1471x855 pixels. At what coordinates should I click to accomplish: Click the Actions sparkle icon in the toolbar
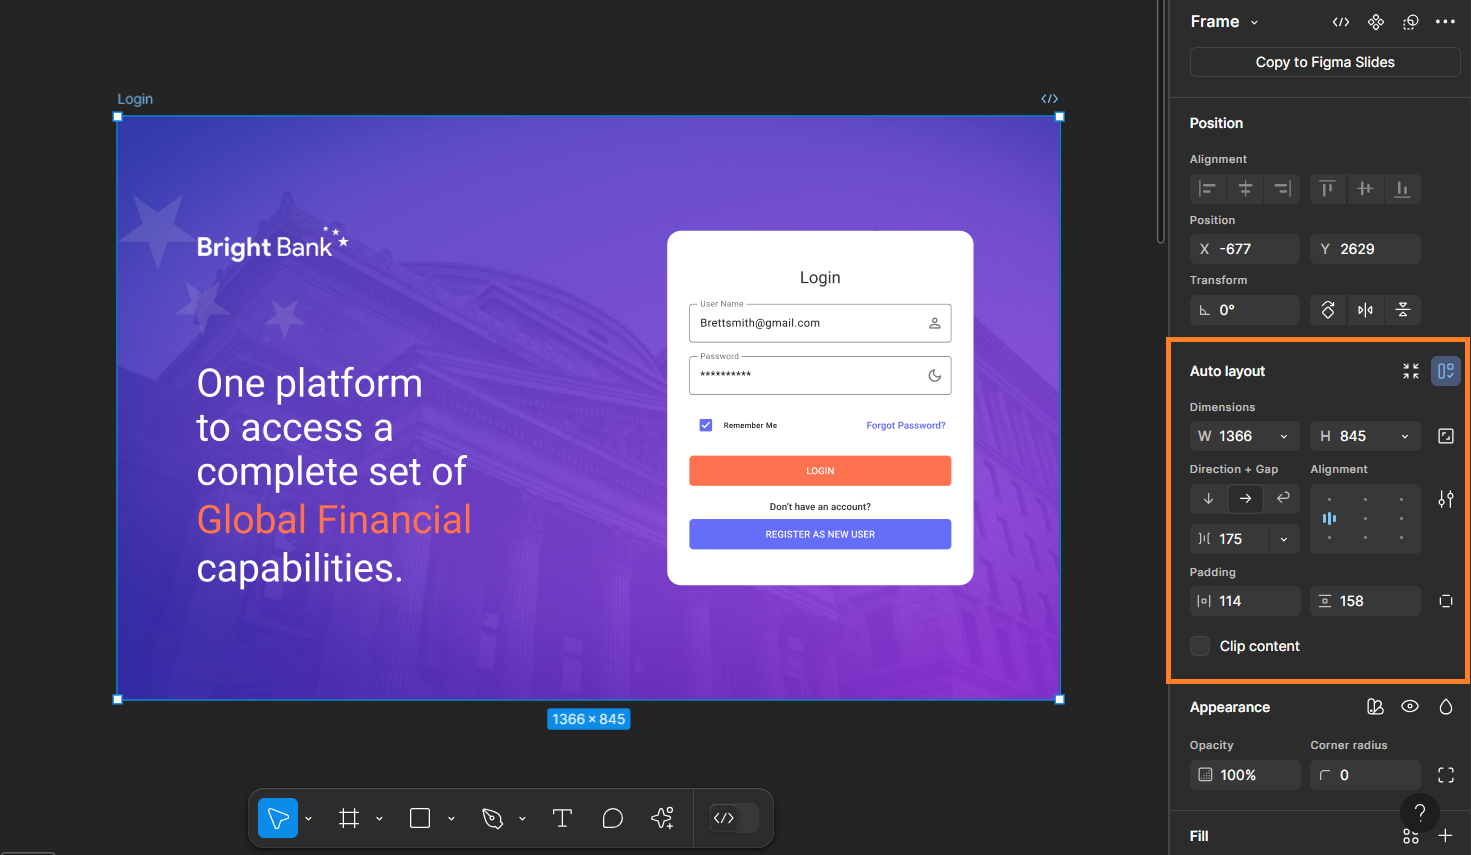662,817
